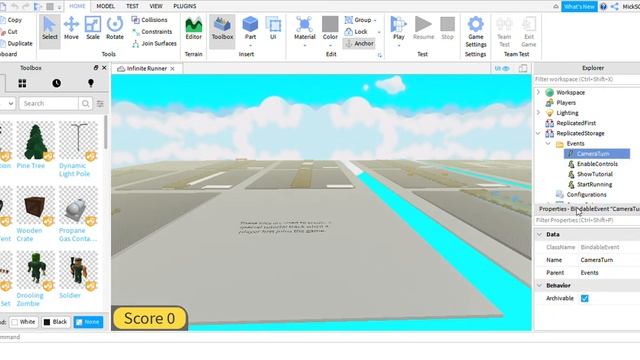This screenshot has height=360, width=640.
Task: Open the Terrain Editor
Action: pyautogui.click(x=193, y=29)
